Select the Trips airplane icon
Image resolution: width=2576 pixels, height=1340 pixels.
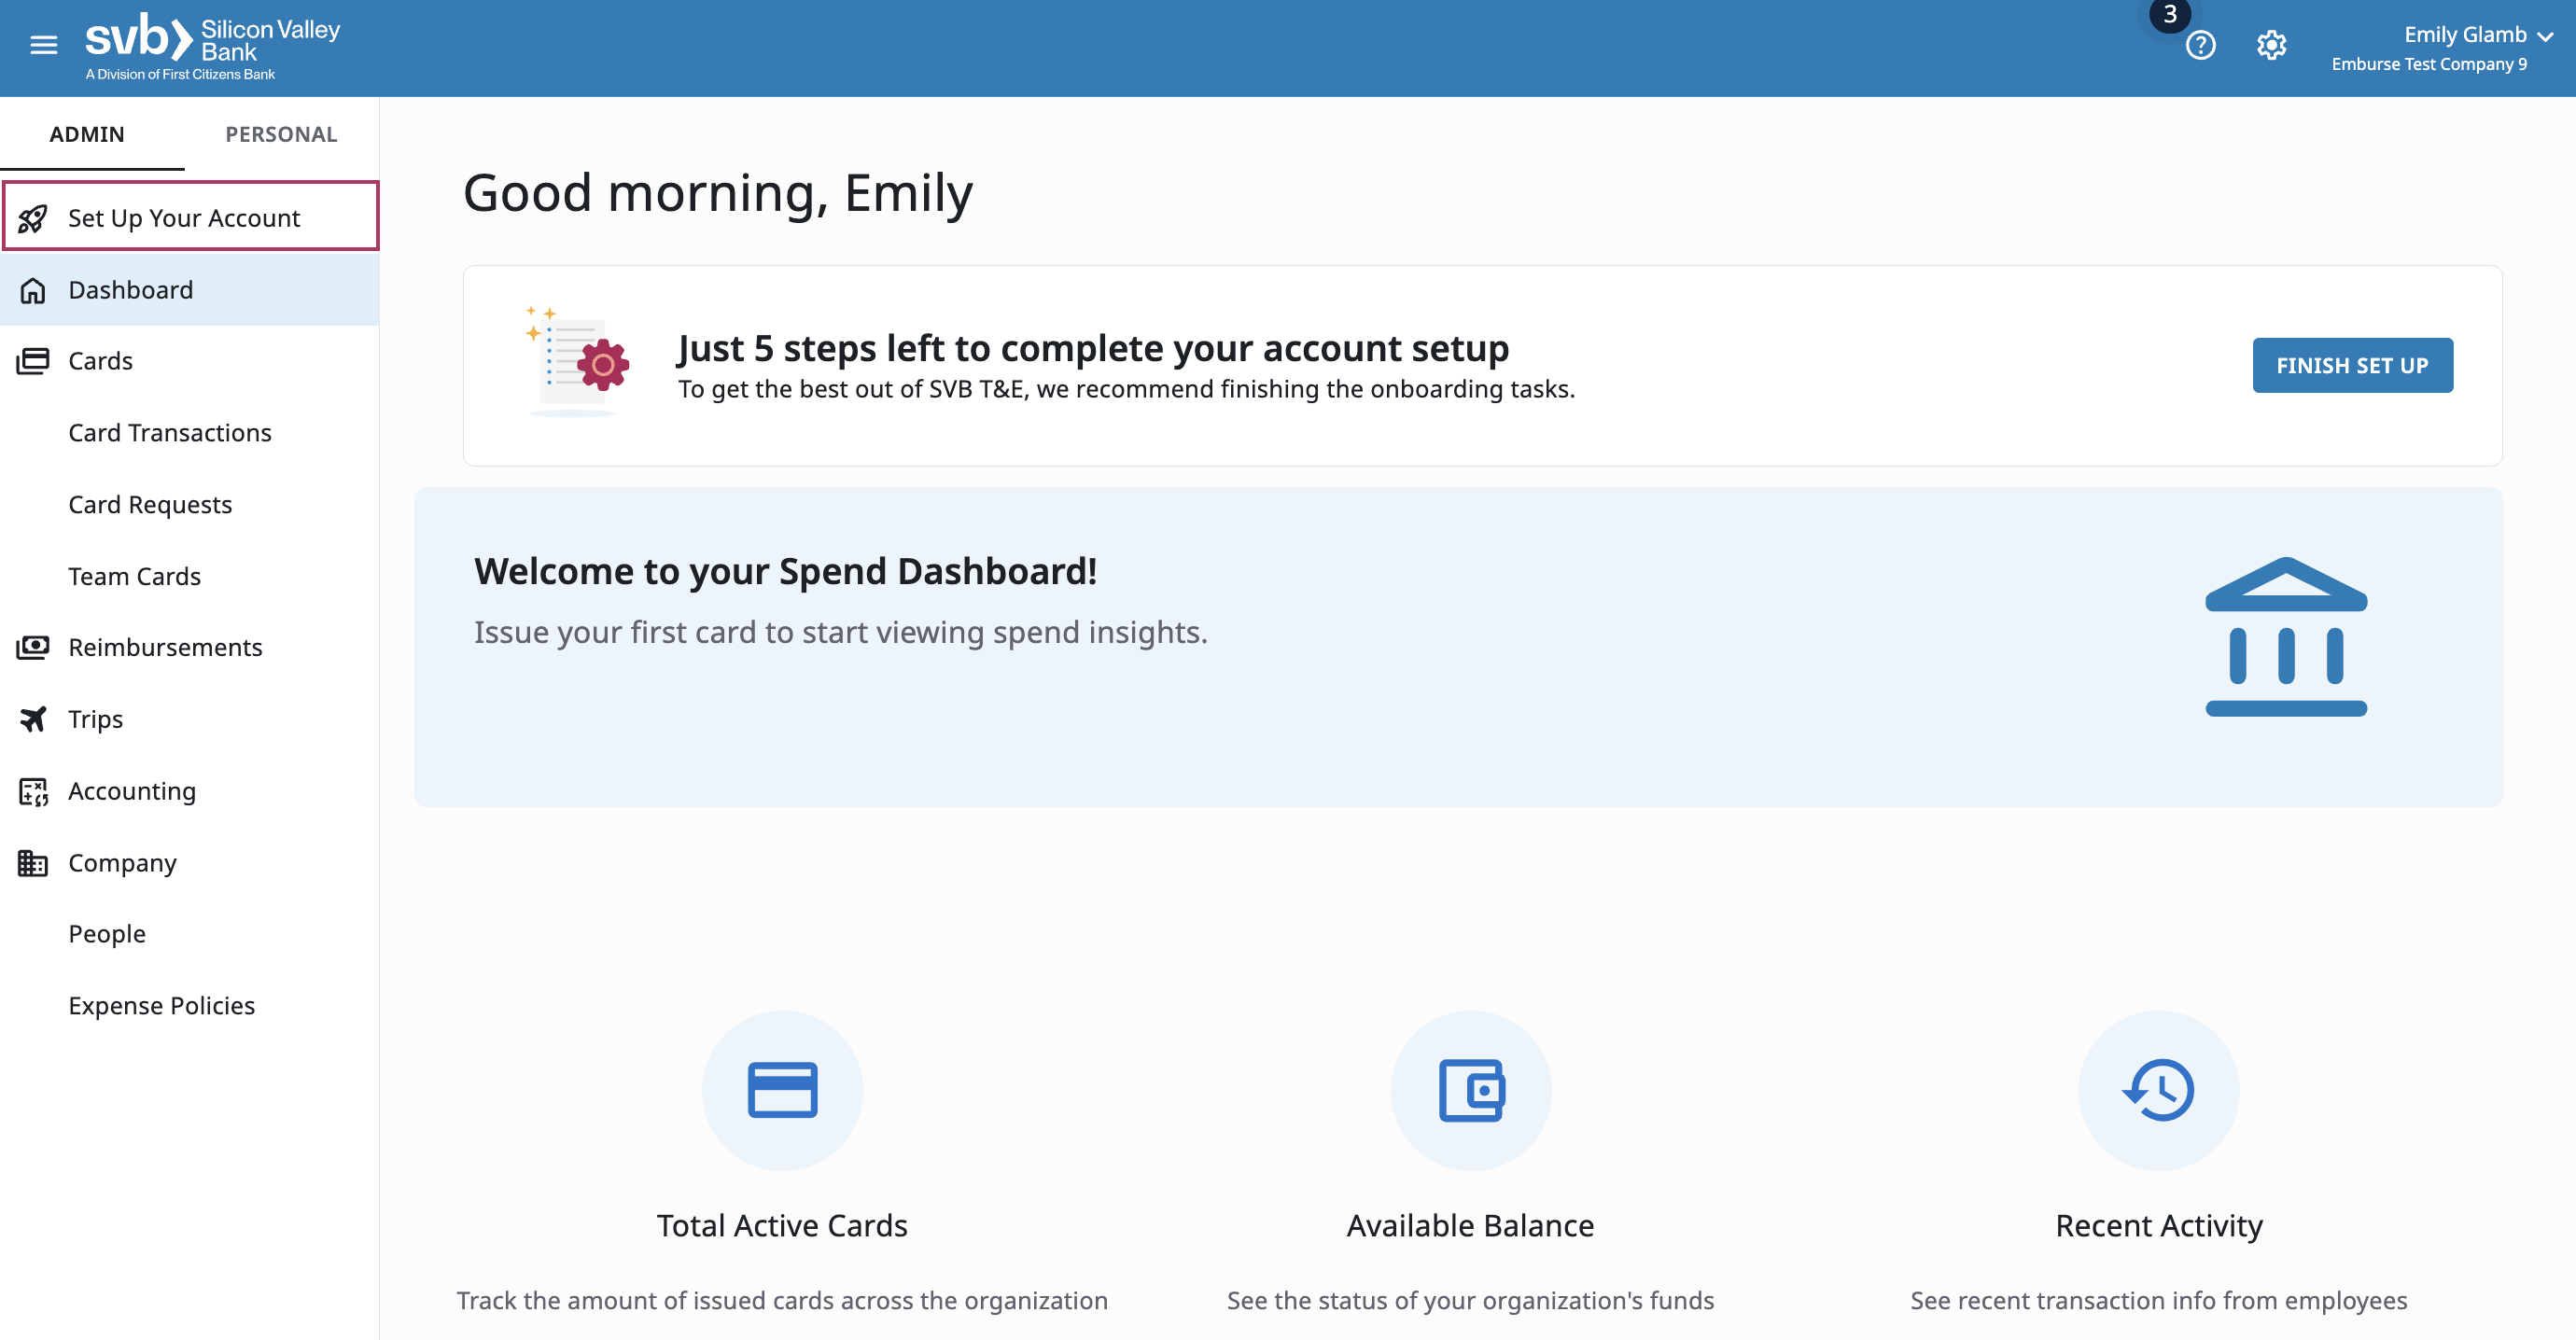click(34, 718)
